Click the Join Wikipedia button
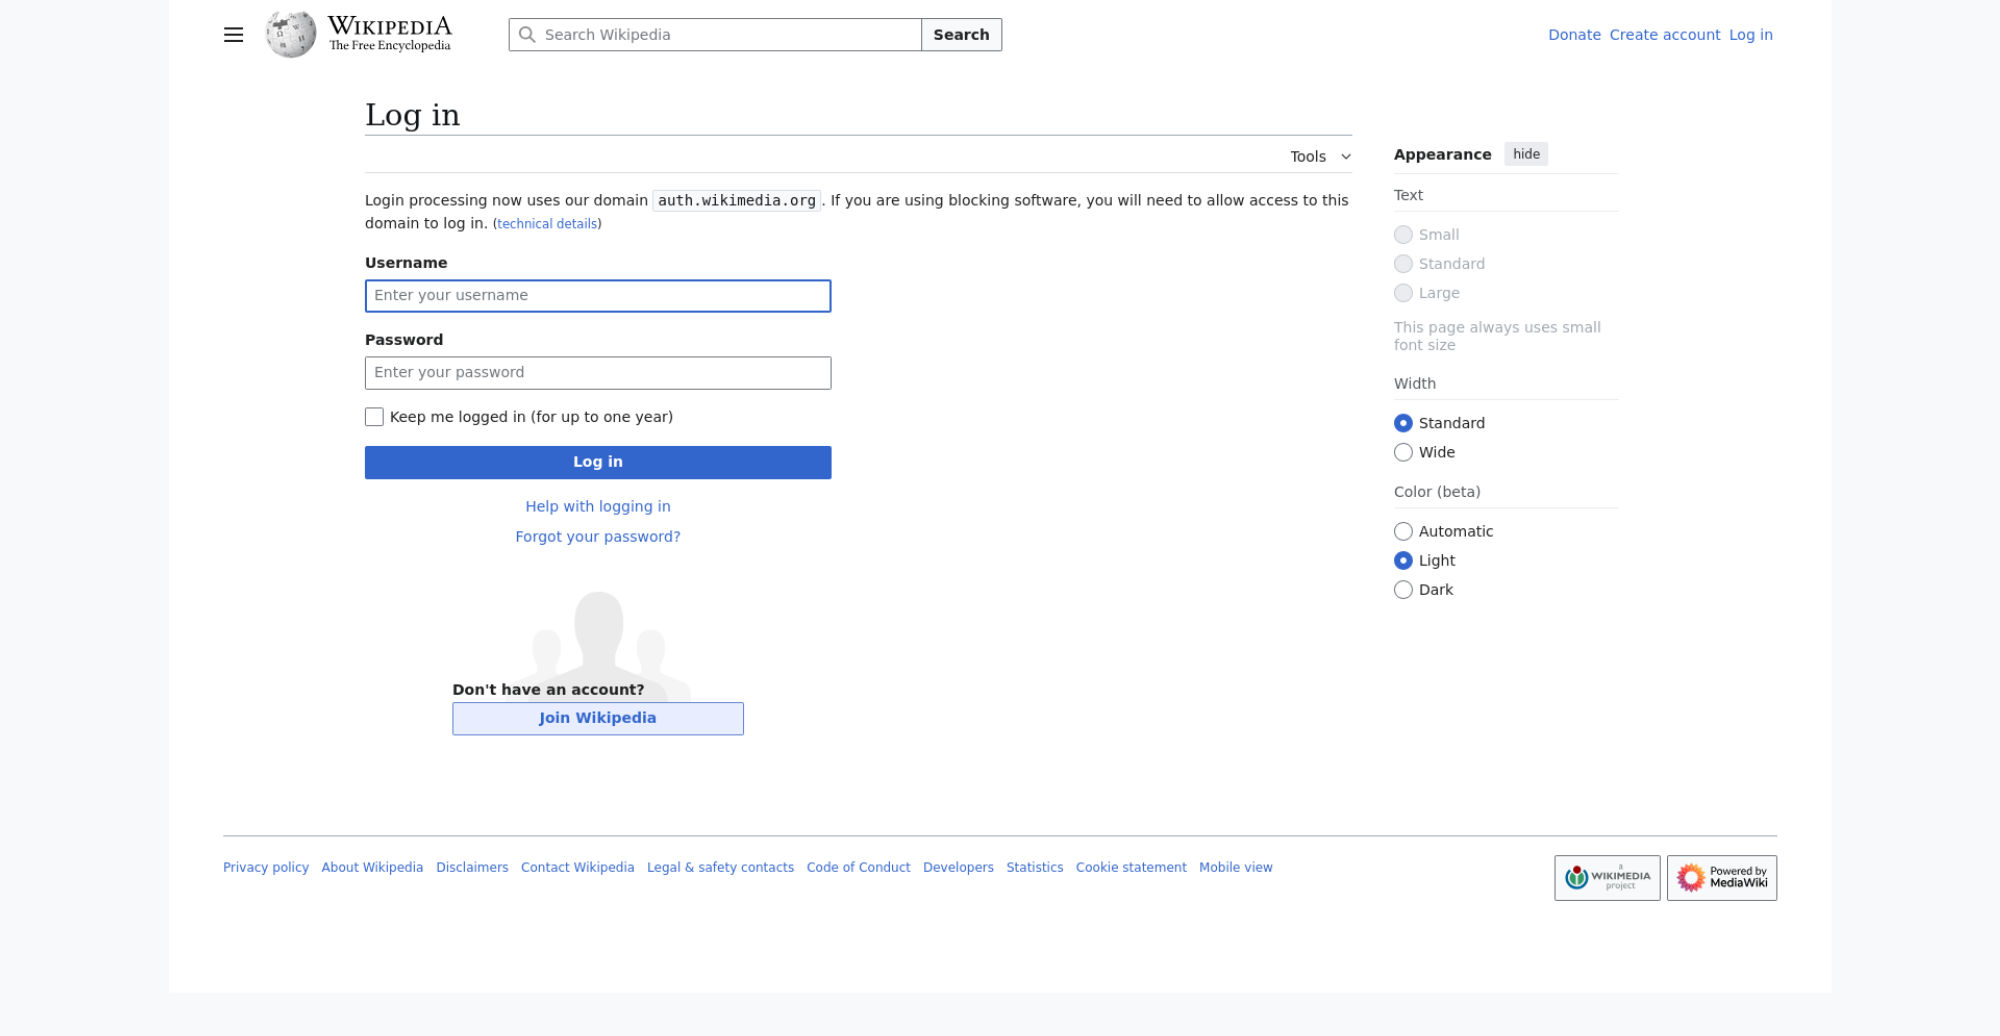This screenshot has height=1036, width=2000. point(597,718)
